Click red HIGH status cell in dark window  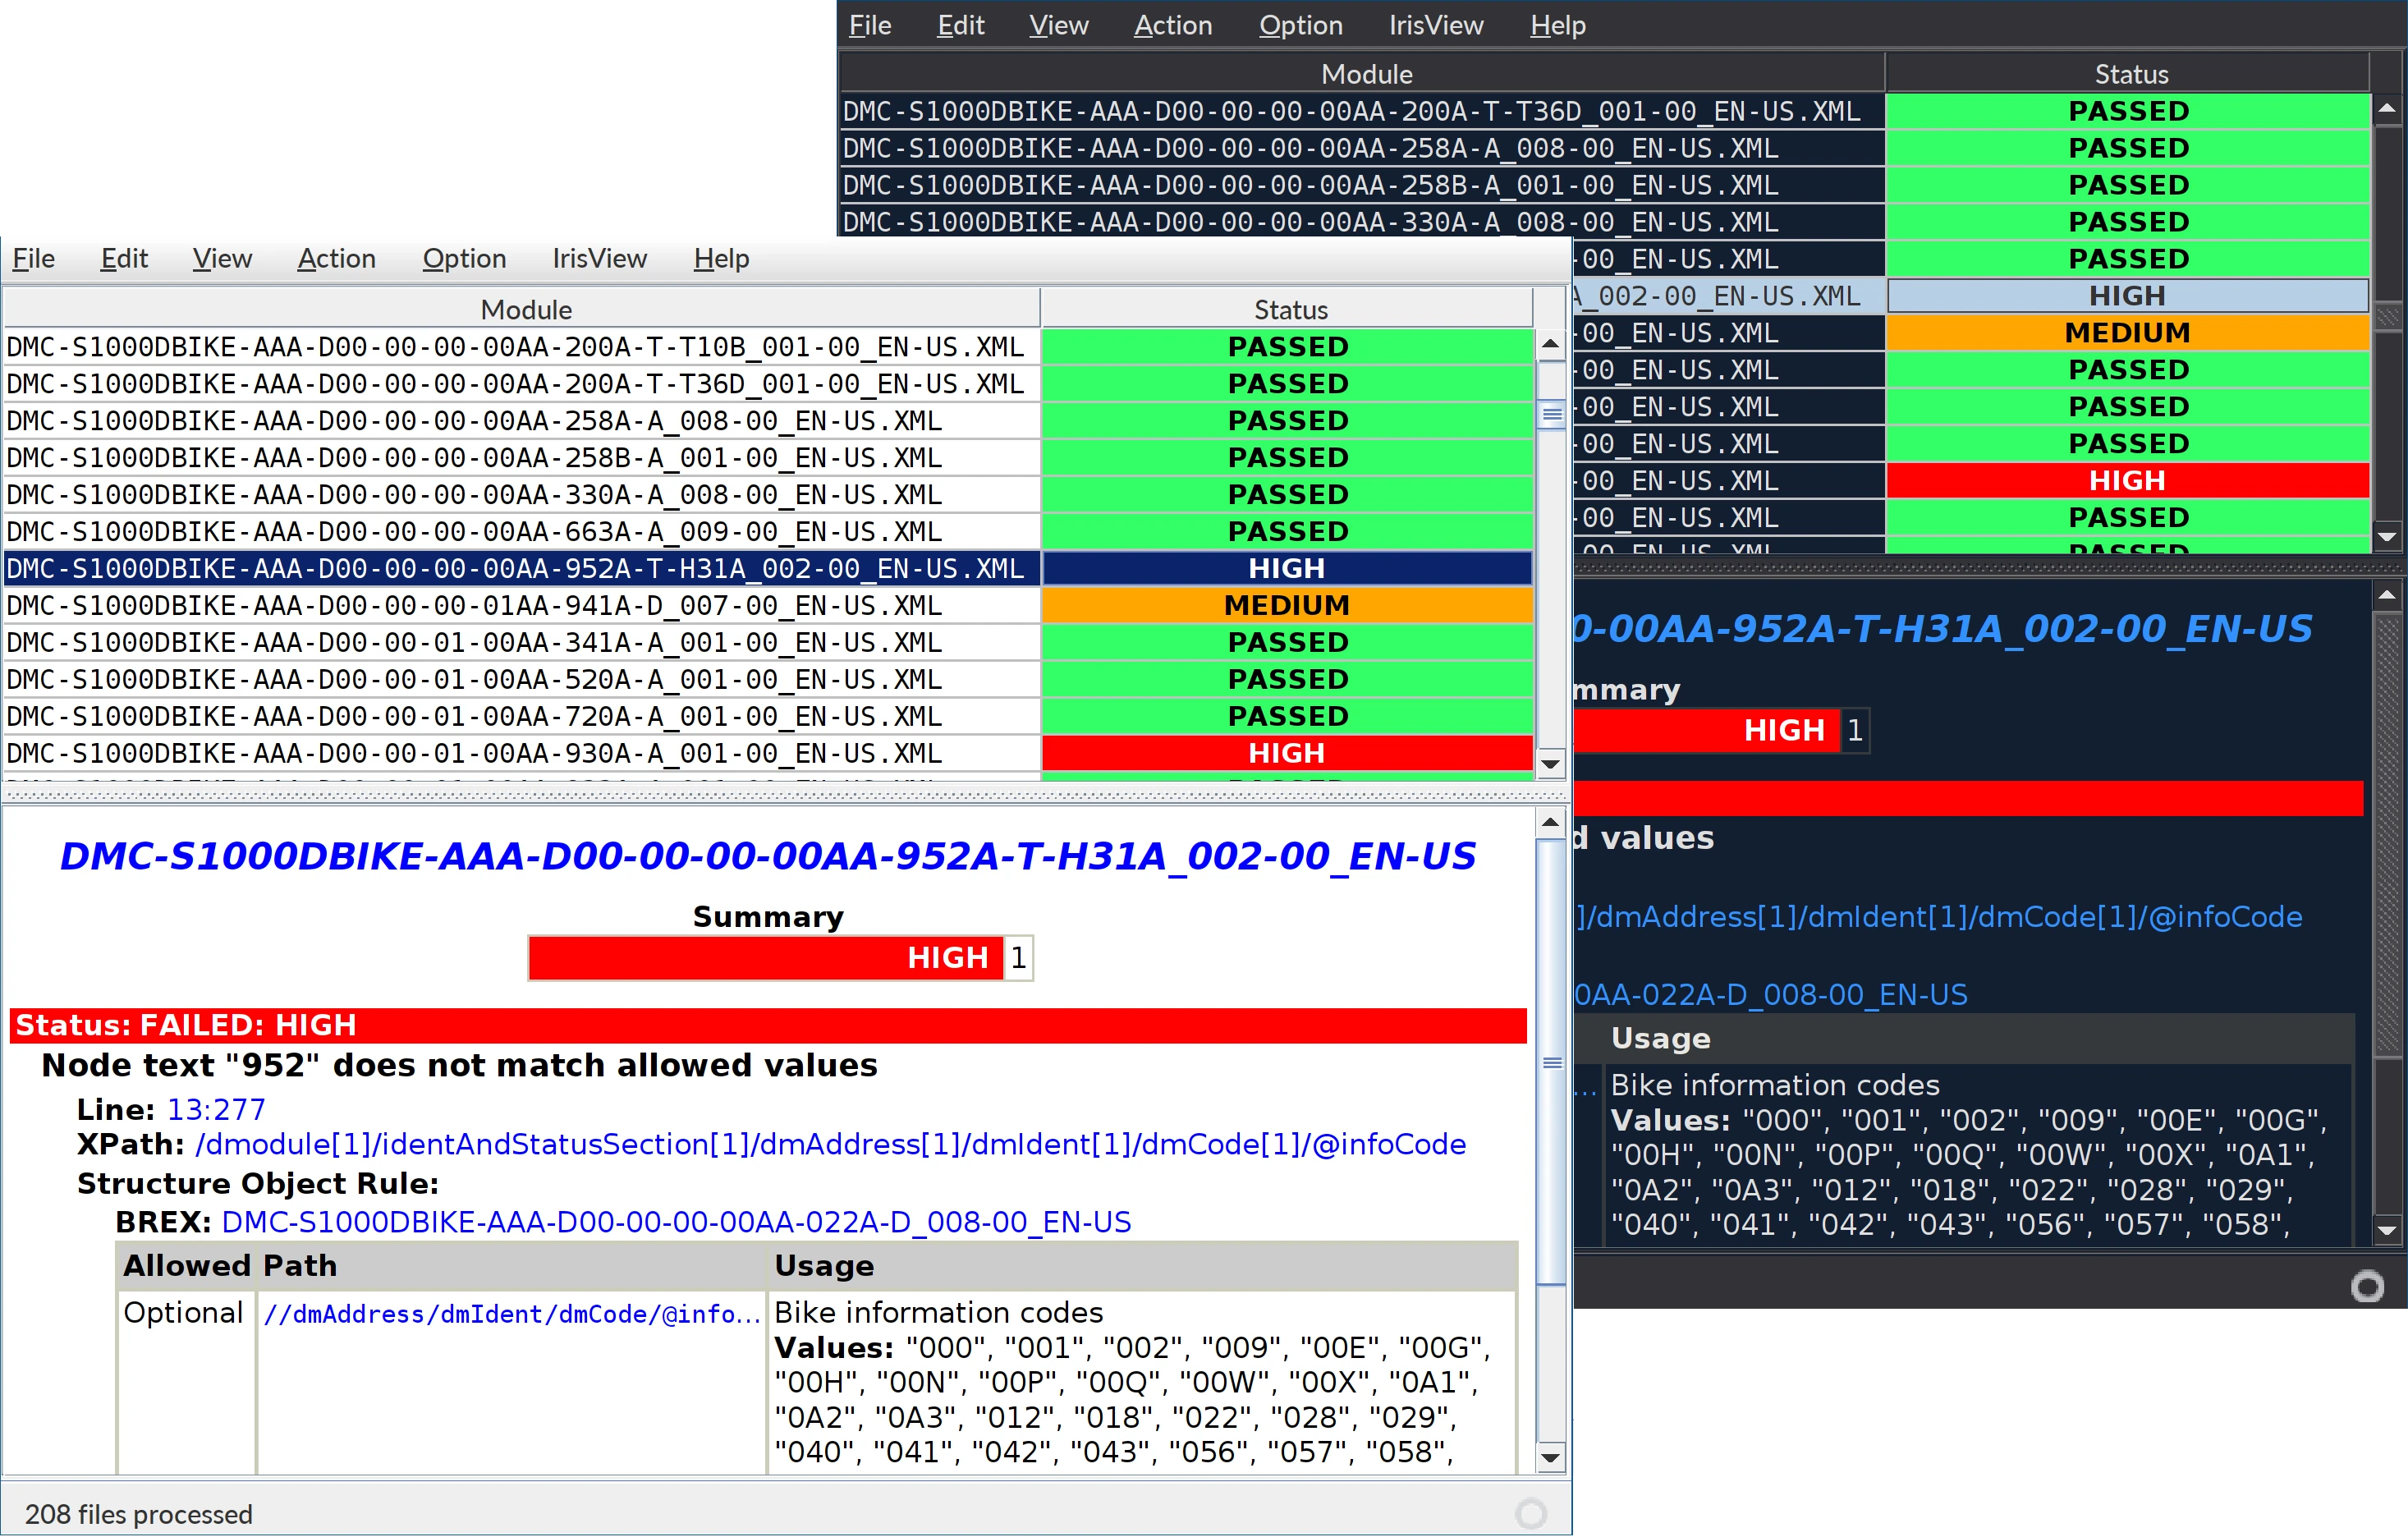coord(2128,481)
